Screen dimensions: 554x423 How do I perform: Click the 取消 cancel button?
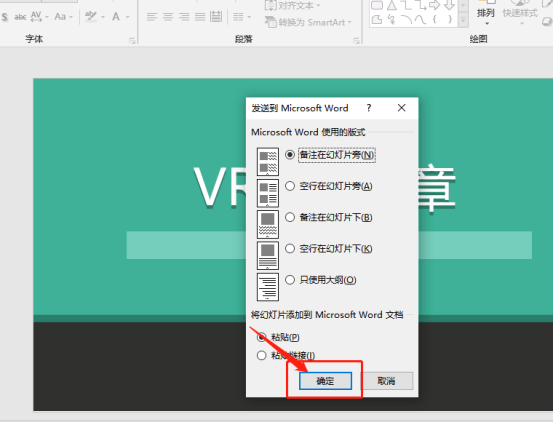tap(387, 381)
